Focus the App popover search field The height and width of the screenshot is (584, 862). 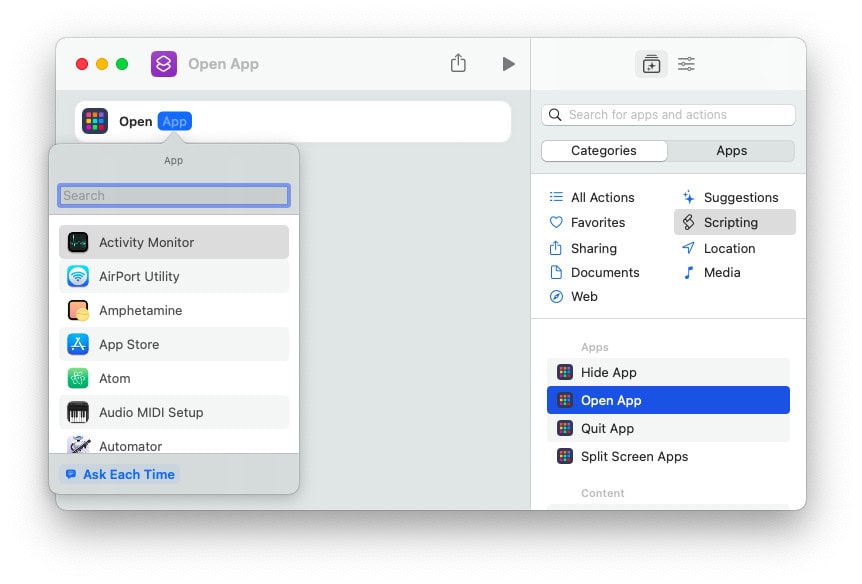click(174, 195)
